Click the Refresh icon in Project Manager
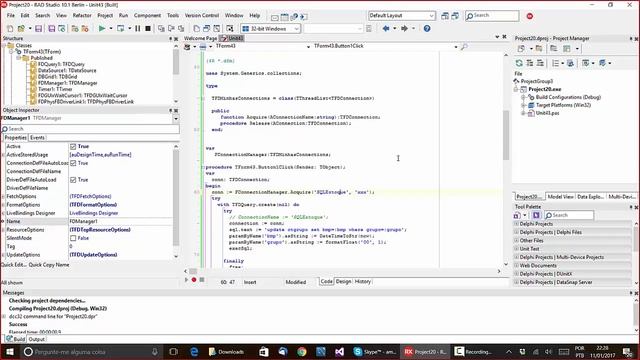The height and width of the screenshot is (360, 640). [519, 63]
